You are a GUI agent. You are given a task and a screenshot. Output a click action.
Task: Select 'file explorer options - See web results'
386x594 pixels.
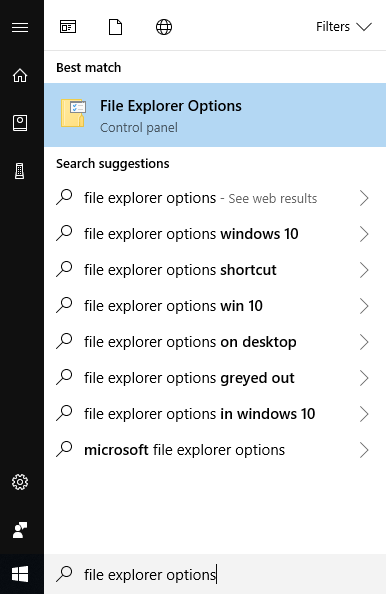coord(215,198)
